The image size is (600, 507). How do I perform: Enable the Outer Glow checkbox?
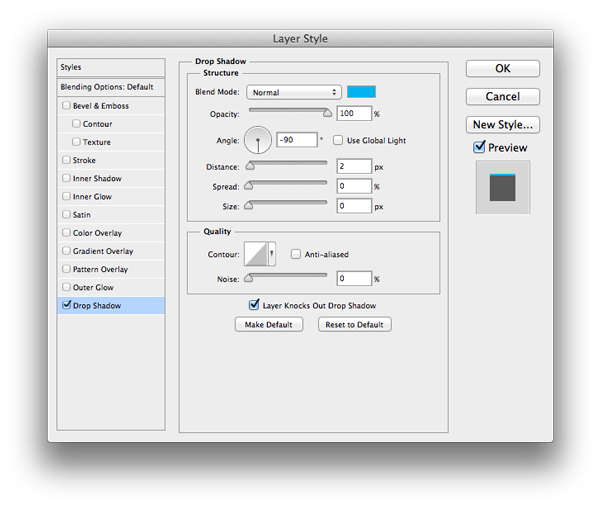point(66,287)
